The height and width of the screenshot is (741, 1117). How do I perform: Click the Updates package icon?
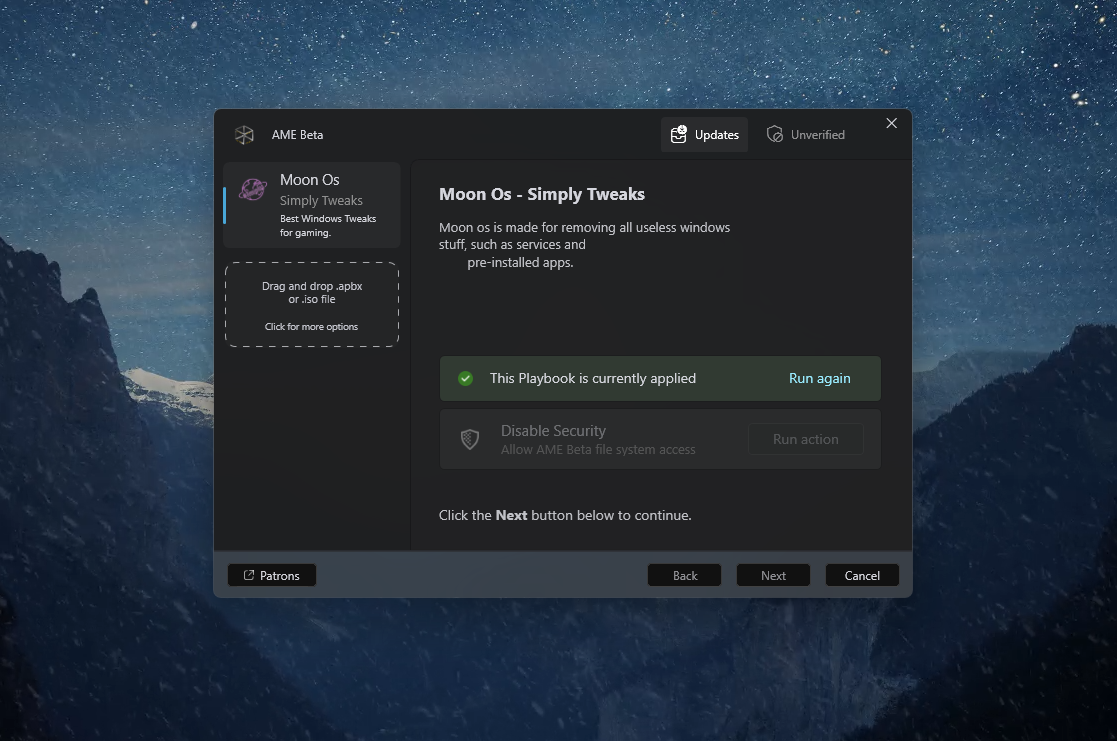click(x=679, y=134)
